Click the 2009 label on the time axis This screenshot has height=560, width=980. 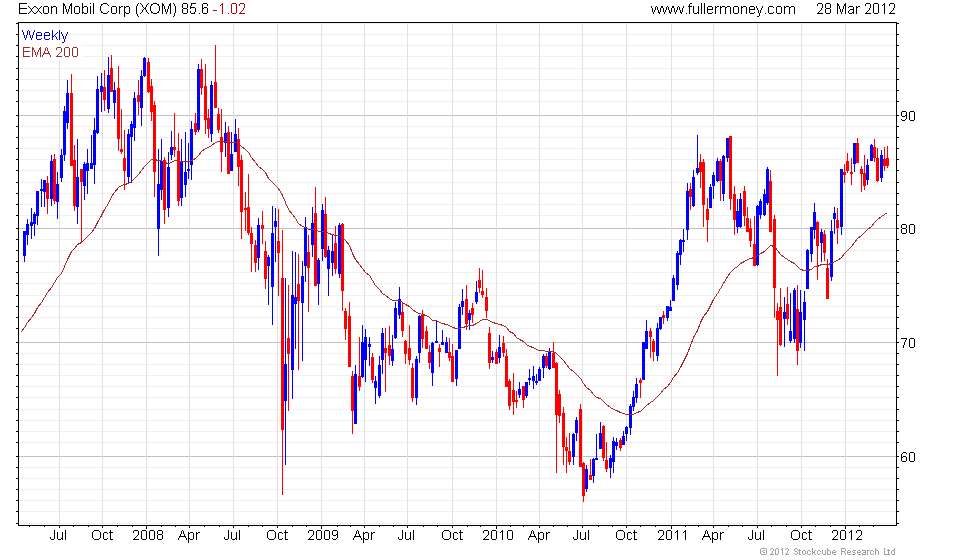click(322, 536)
